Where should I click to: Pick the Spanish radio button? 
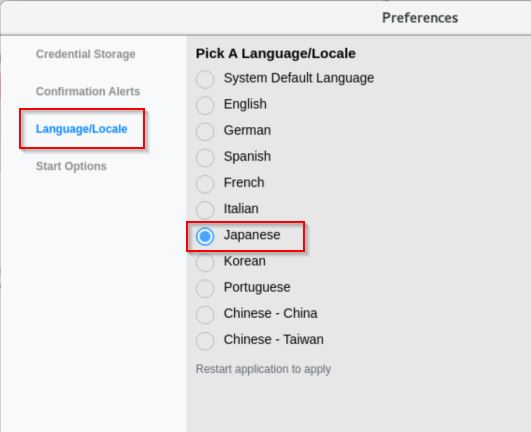tap(205, 158)
